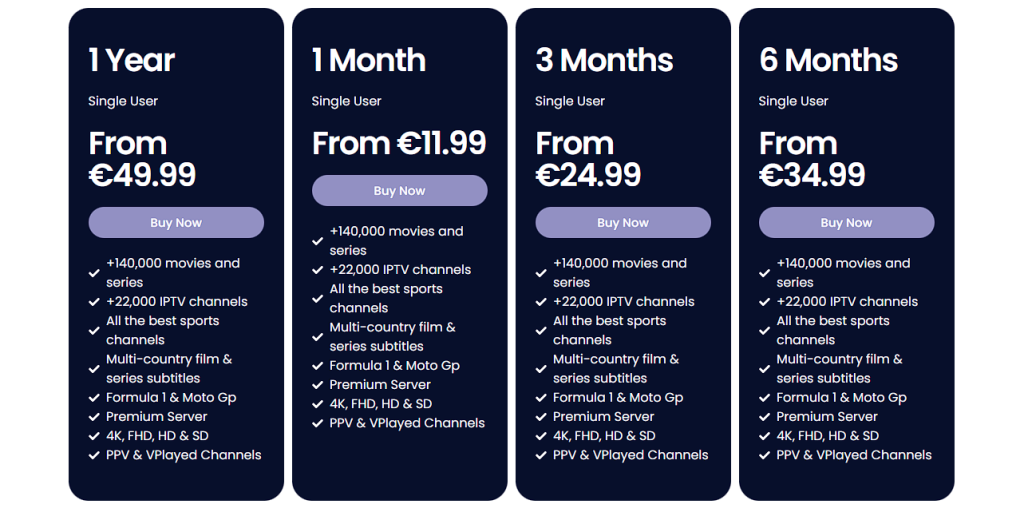Click the 3 Months plan title
Viewport: 1024px width, 512px height.
click(x=605, y=60)
